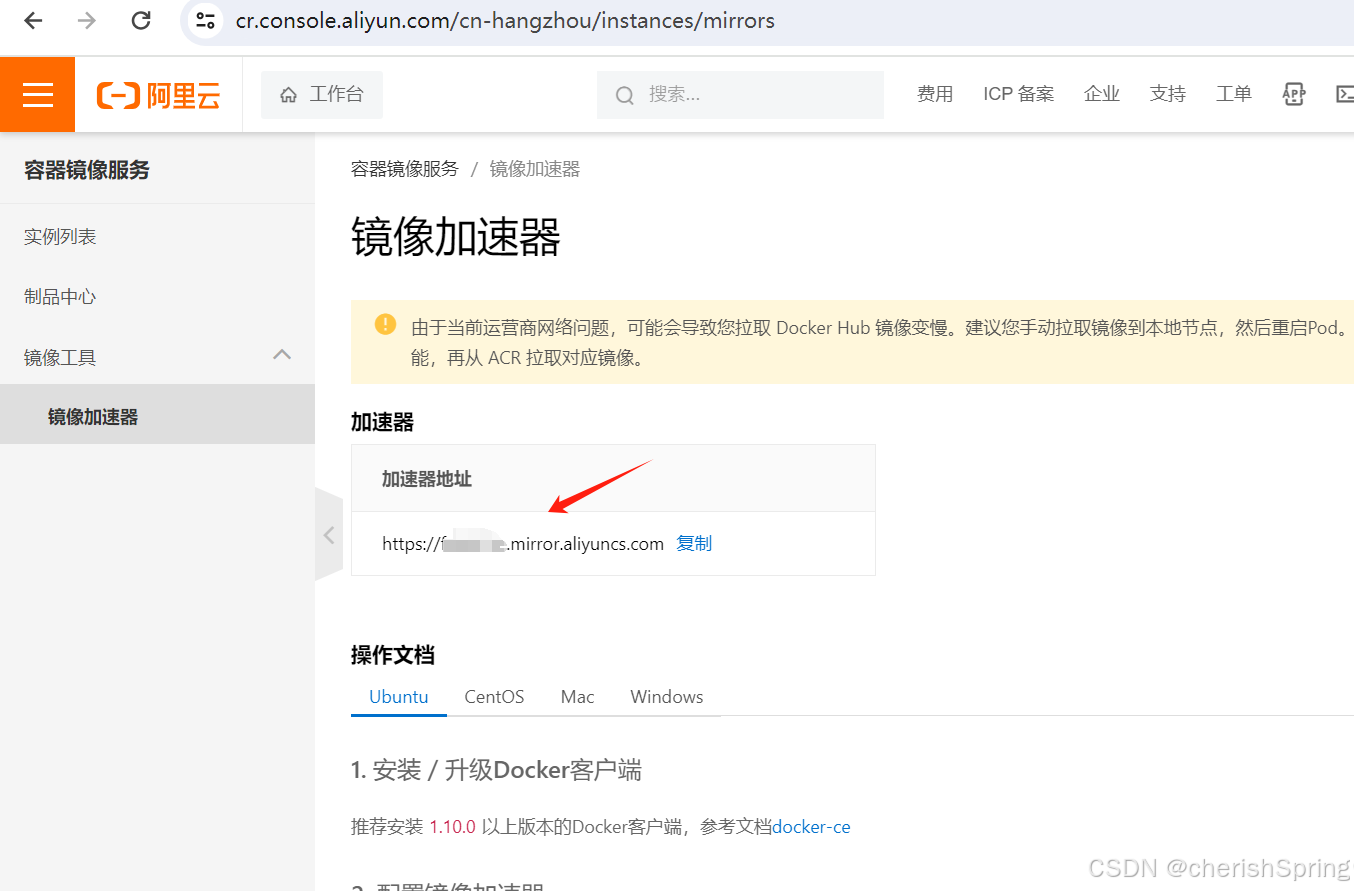This screenshot has width=1354, height=891.
Task: Select 制品中心 in sidebar
Action: (157, 297)
